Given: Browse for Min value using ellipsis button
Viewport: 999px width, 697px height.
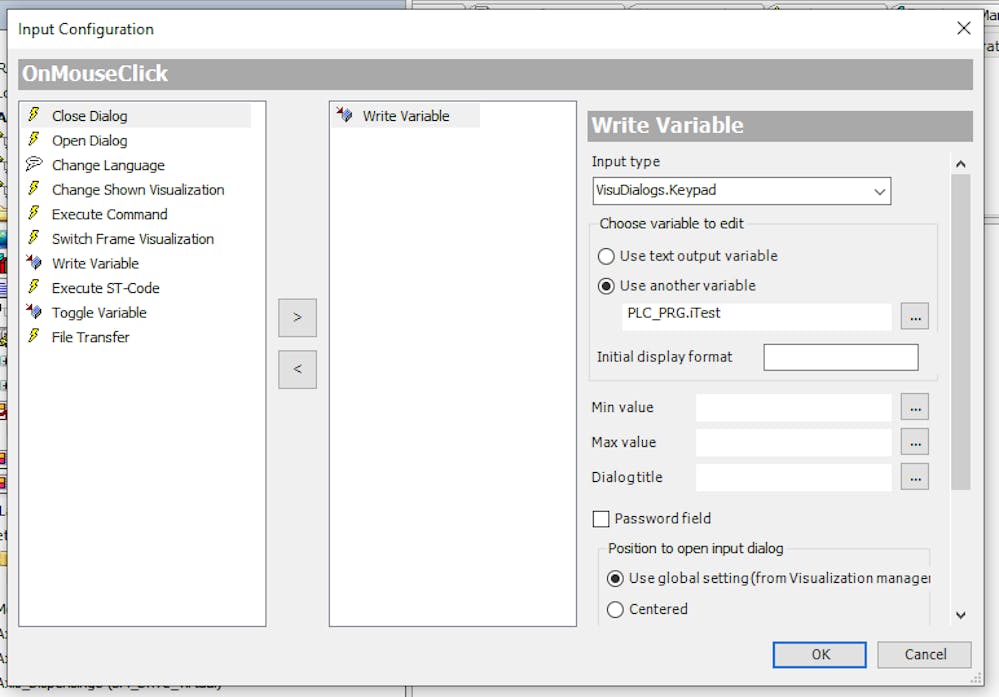Looking at the screenshot, I should click(x=914, y=407).
